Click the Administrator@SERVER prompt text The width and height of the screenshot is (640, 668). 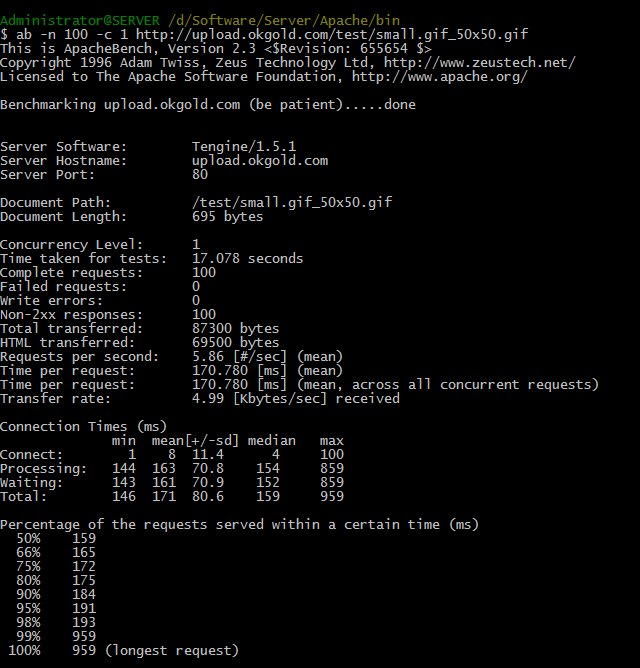[x=80, y=20]
